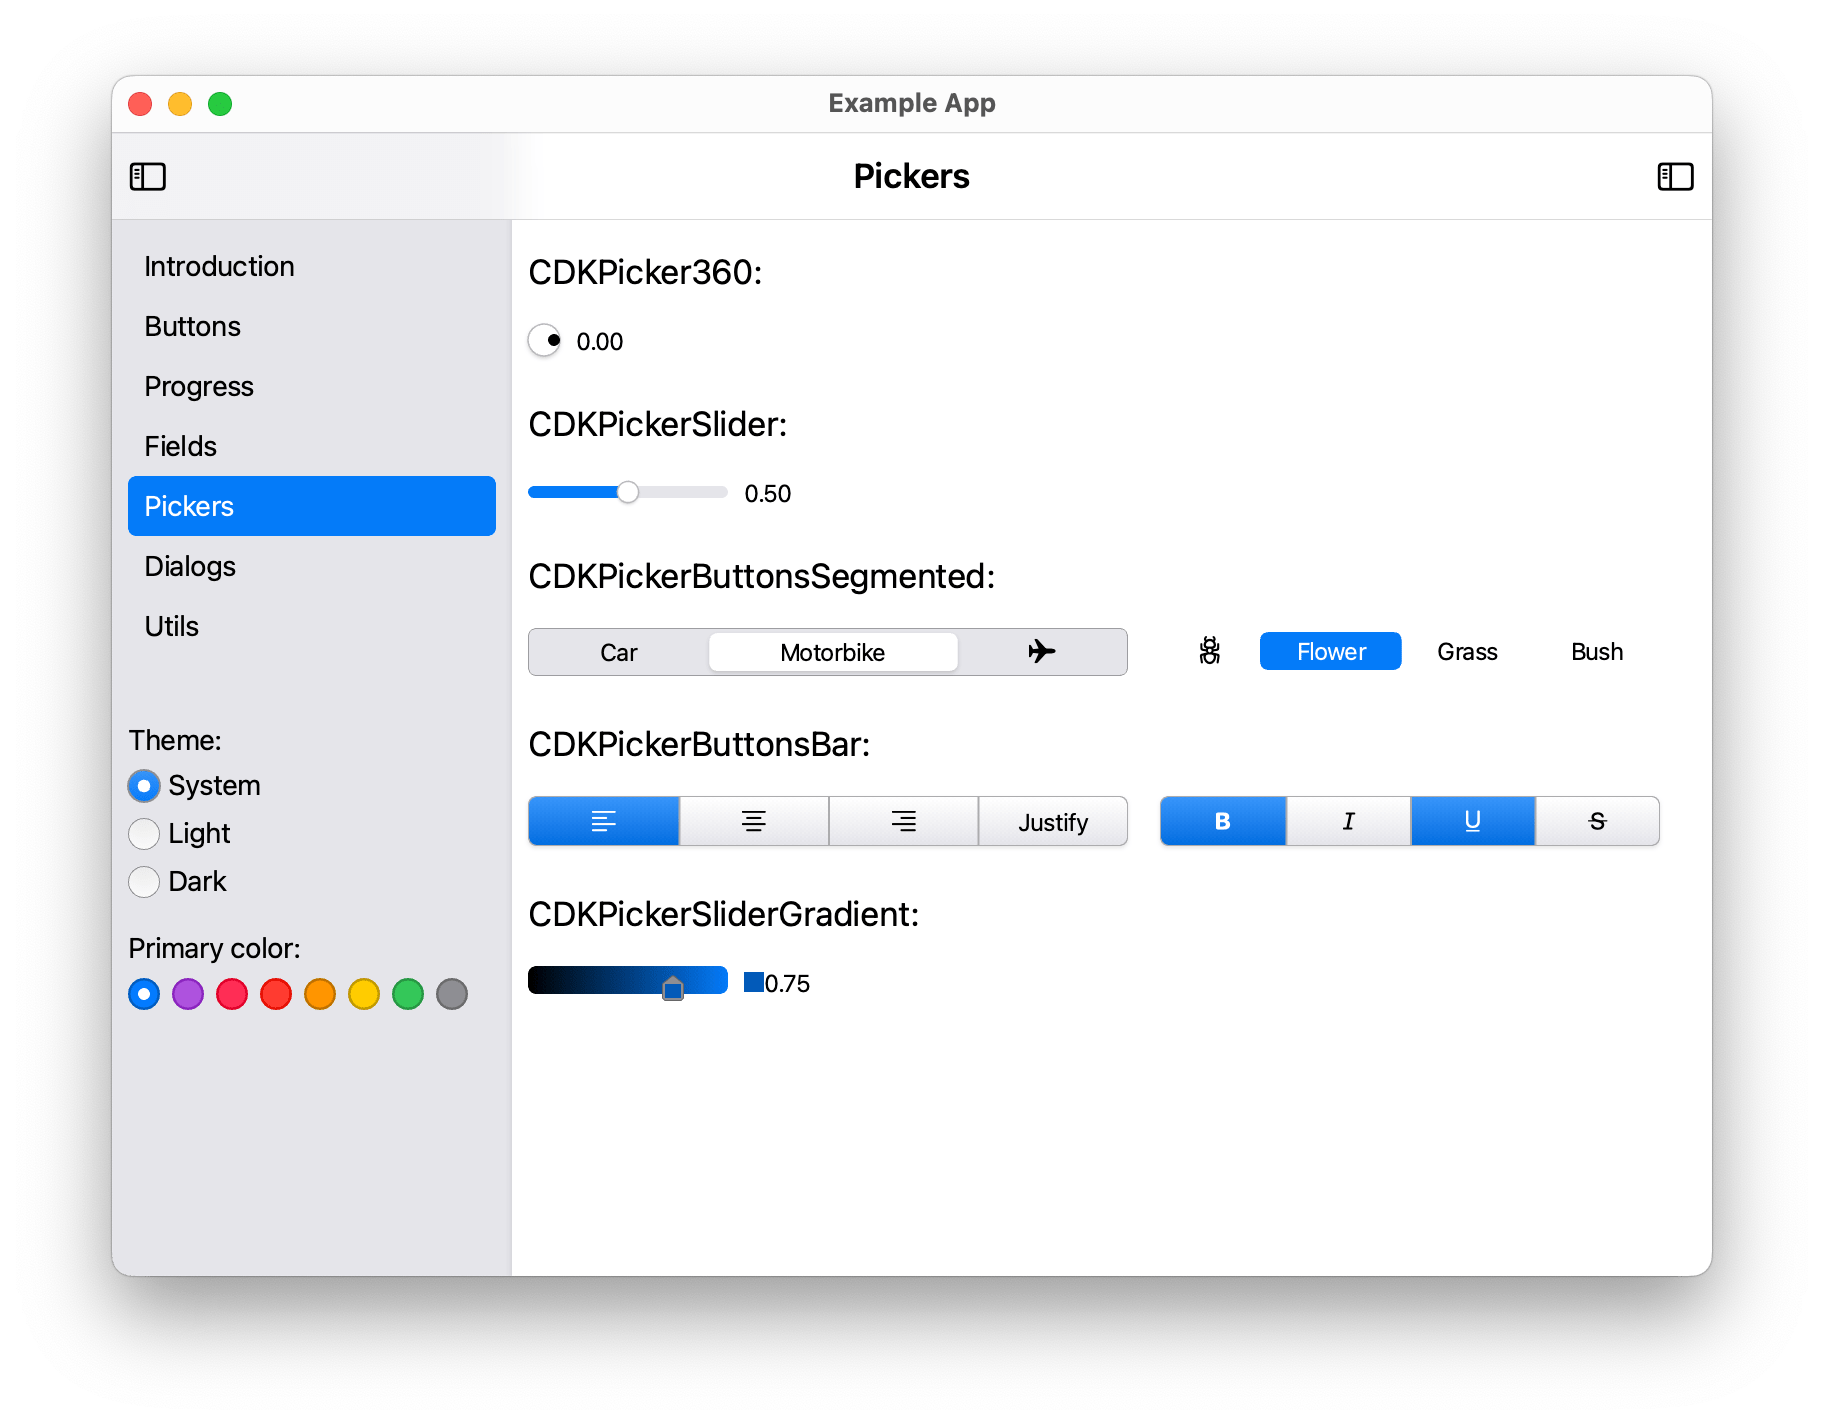Enable the System theme option

click(144, 786)
